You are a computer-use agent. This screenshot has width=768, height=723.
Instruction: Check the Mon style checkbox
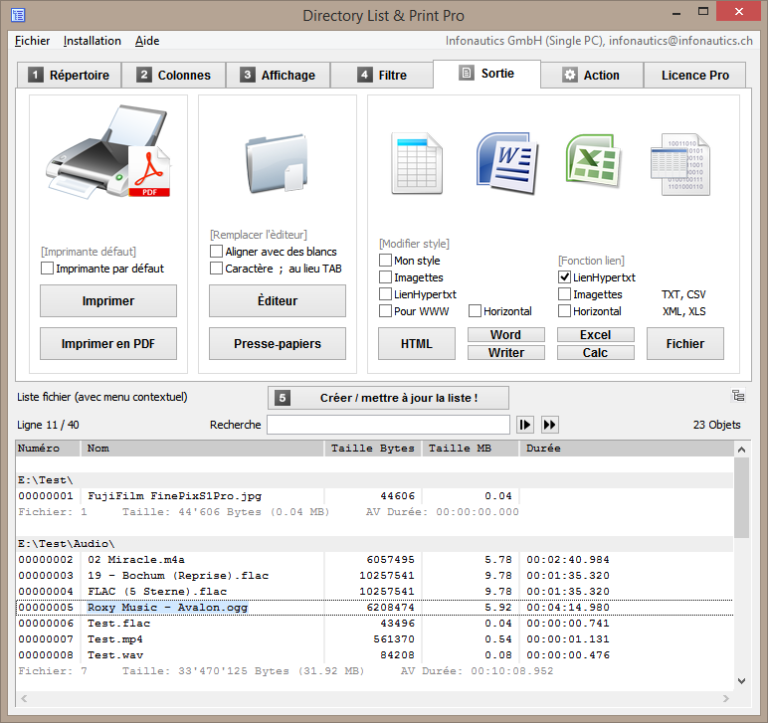386,261
